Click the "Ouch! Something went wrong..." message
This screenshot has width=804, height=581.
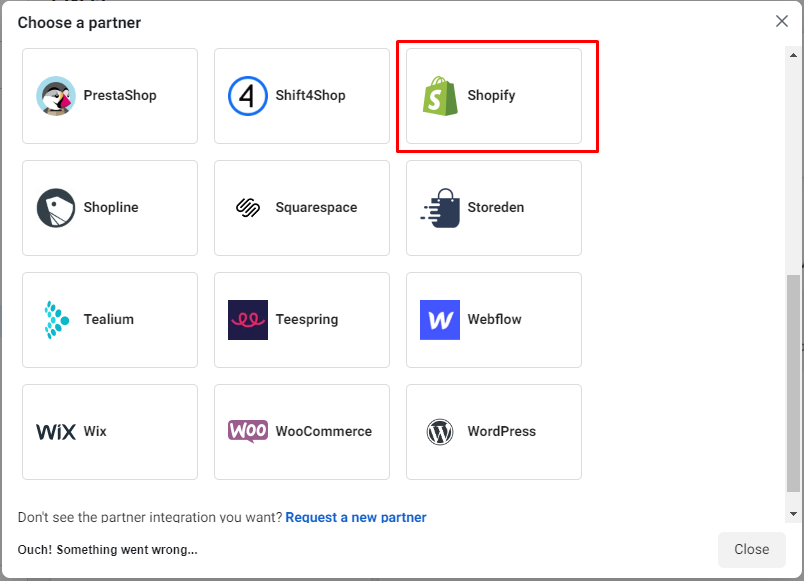point(108,550)
